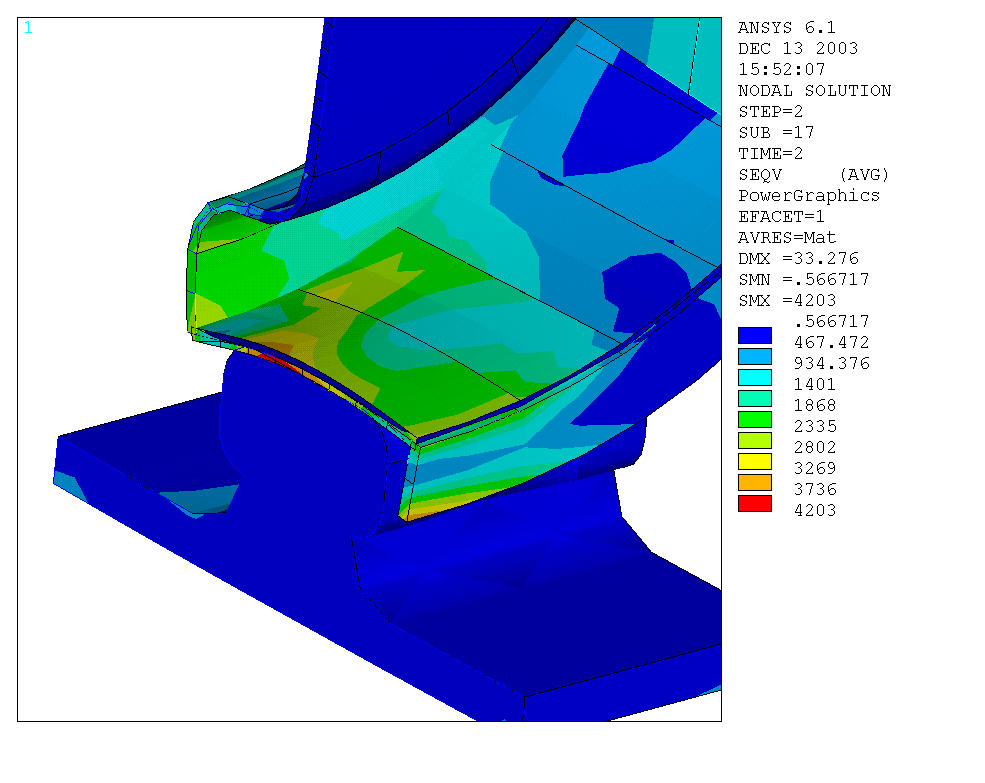Click the 'ANSYS 6.1' title text

[x=786, y=28]
